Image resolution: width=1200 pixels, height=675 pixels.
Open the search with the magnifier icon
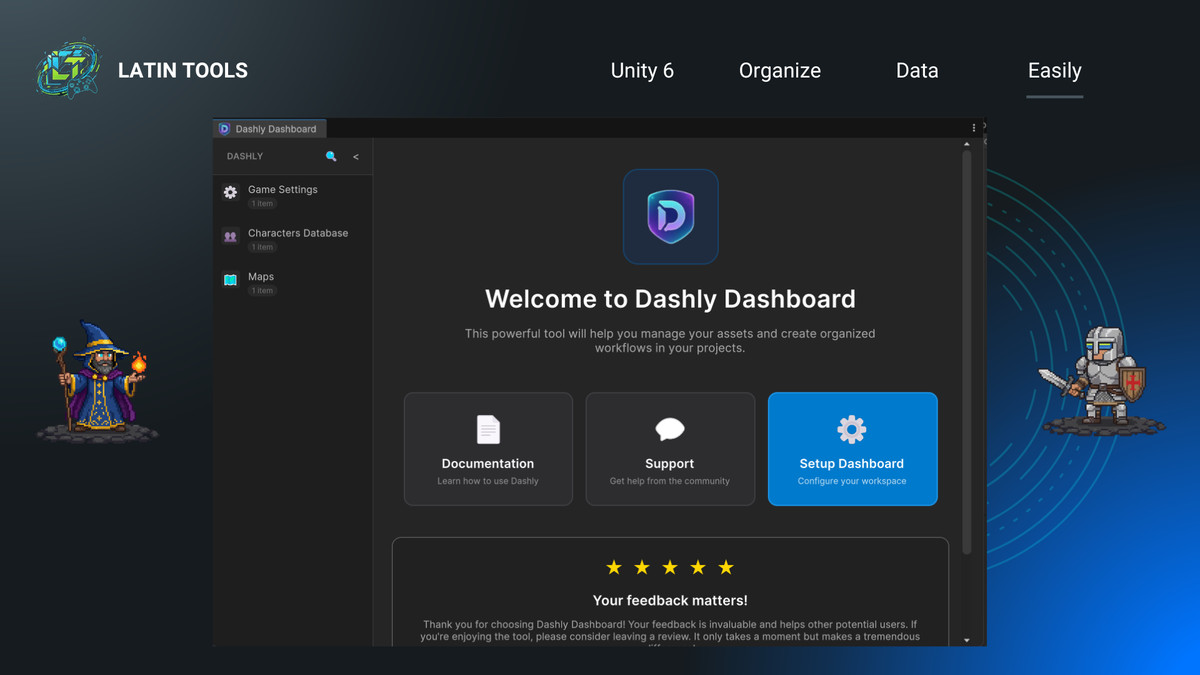click(x=330, y=156)
